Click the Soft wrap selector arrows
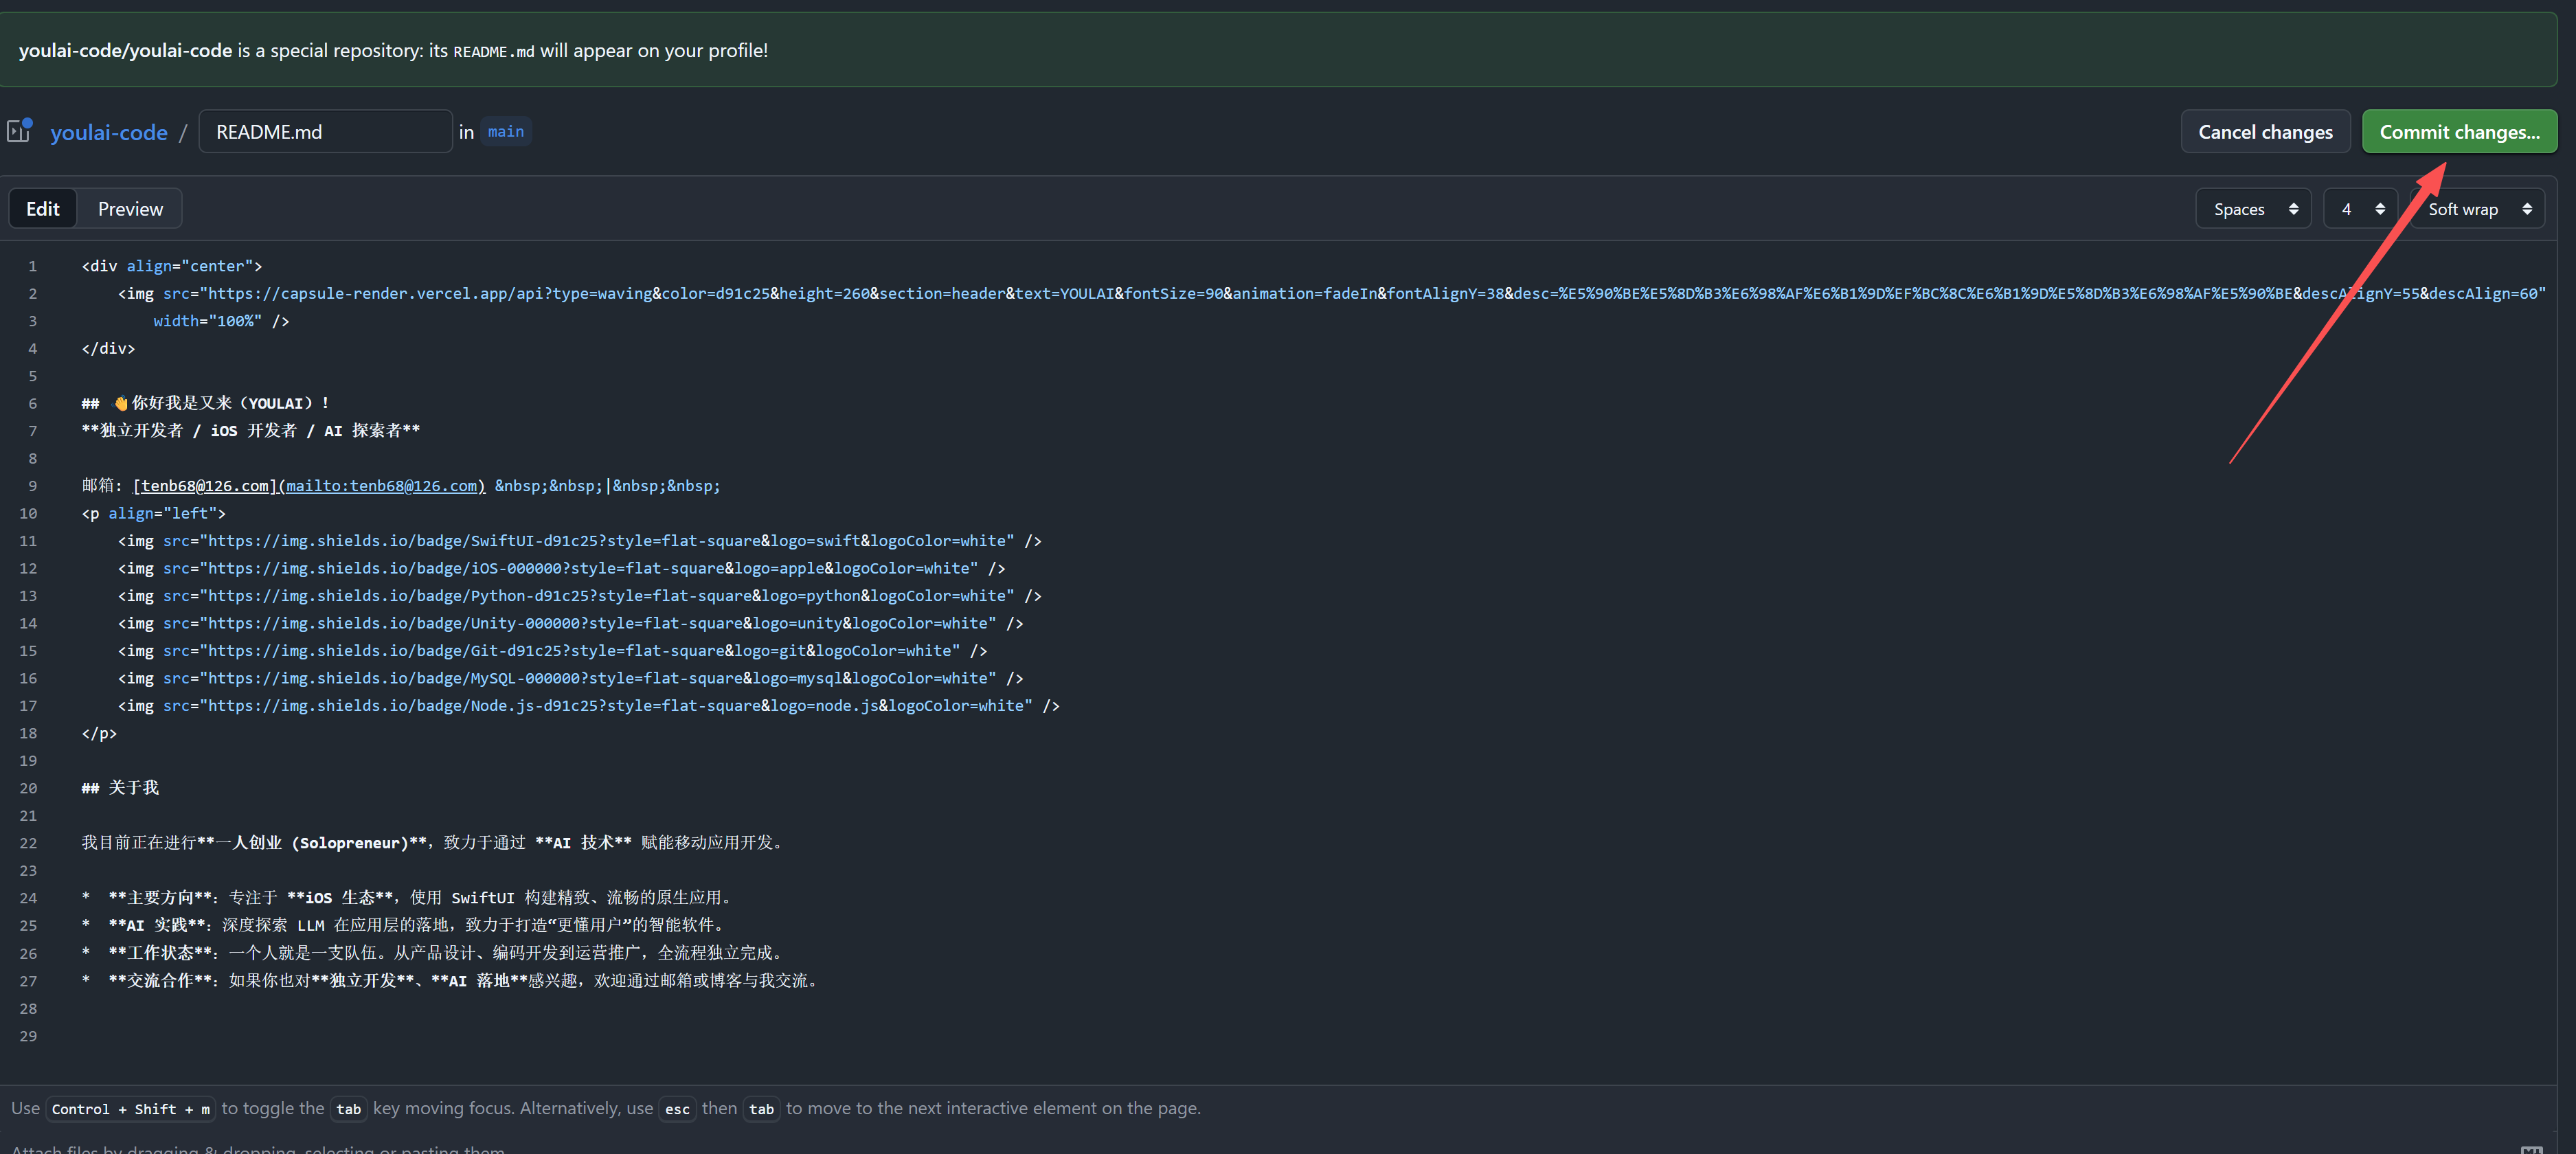The width and height of the screenshot is (2576, 1154). 2526,209
